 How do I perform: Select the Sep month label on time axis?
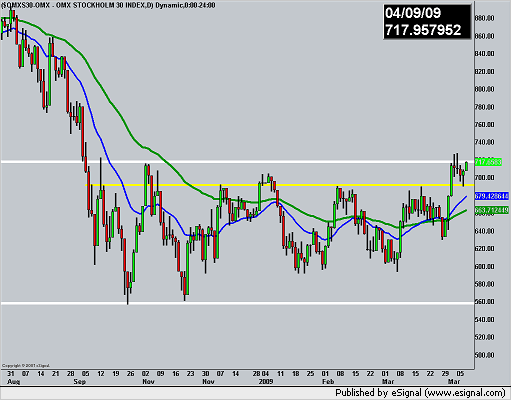pos(79,382)
